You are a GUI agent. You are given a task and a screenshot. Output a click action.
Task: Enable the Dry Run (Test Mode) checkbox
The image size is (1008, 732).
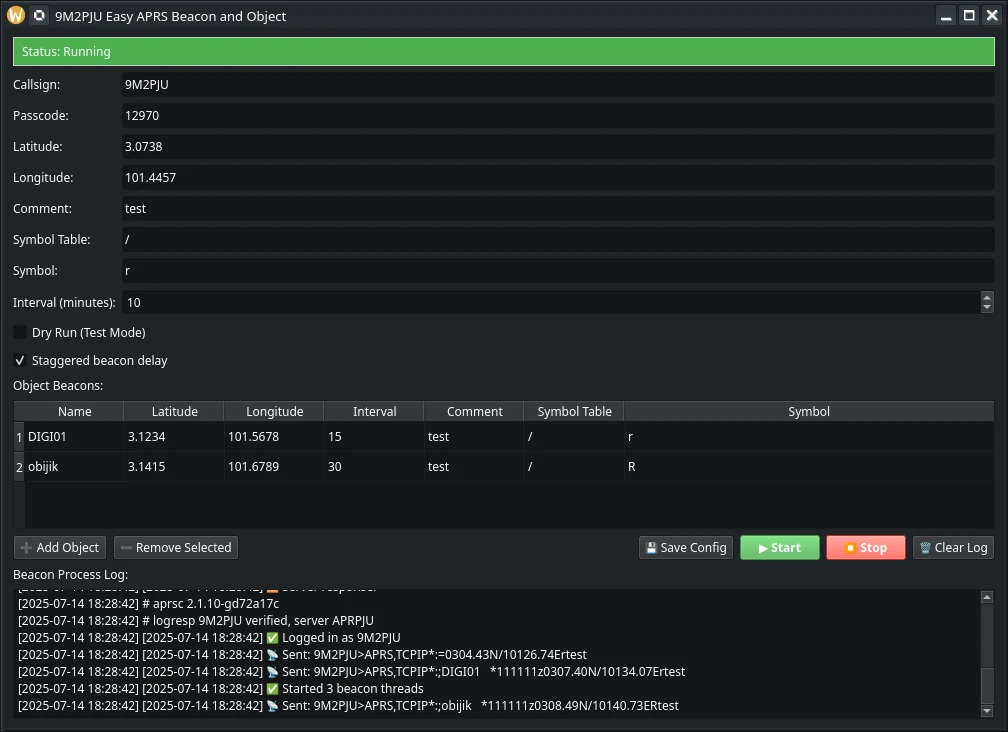click(20, 332)
